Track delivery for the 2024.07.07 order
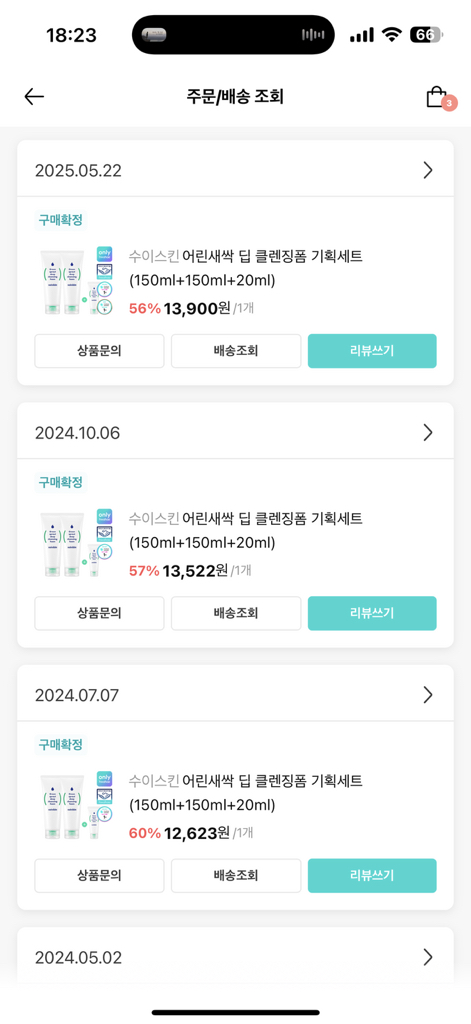Screen dimensions: 471x1024 pos(236,876)
